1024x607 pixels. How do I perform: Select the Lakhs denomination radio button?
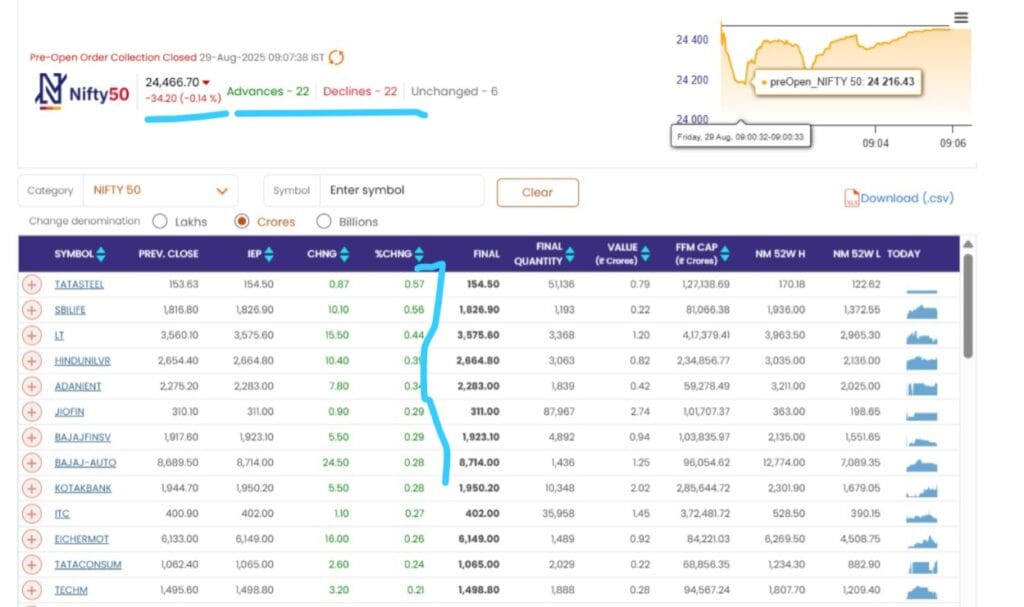point(160,222)
